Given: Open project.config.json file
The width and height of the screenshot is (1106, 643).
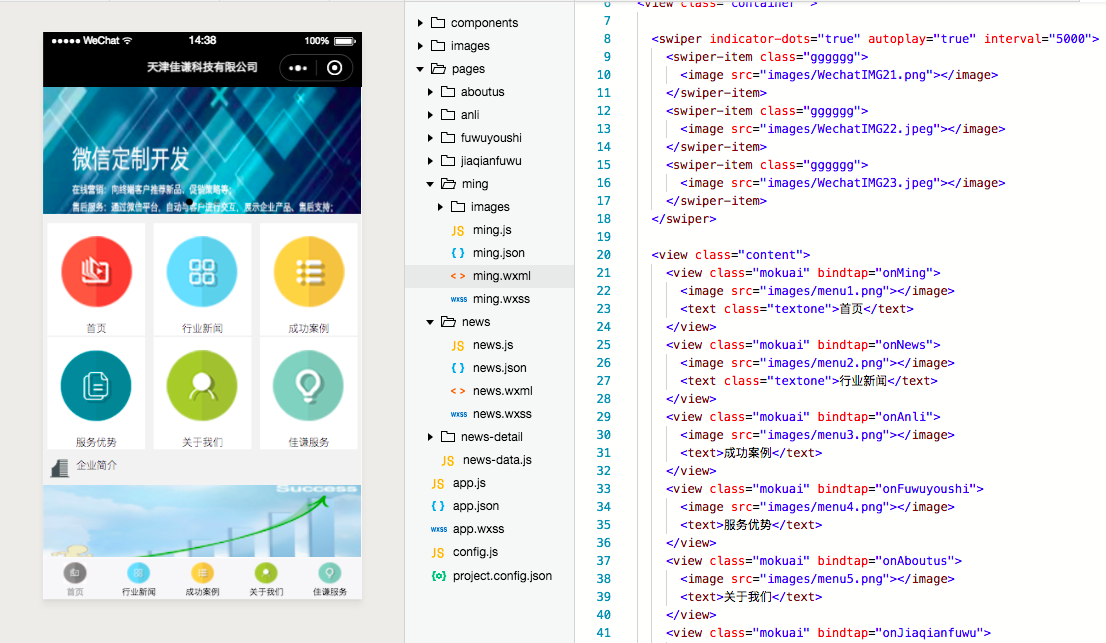Looking at the screenshot, I should click(502, 575).
